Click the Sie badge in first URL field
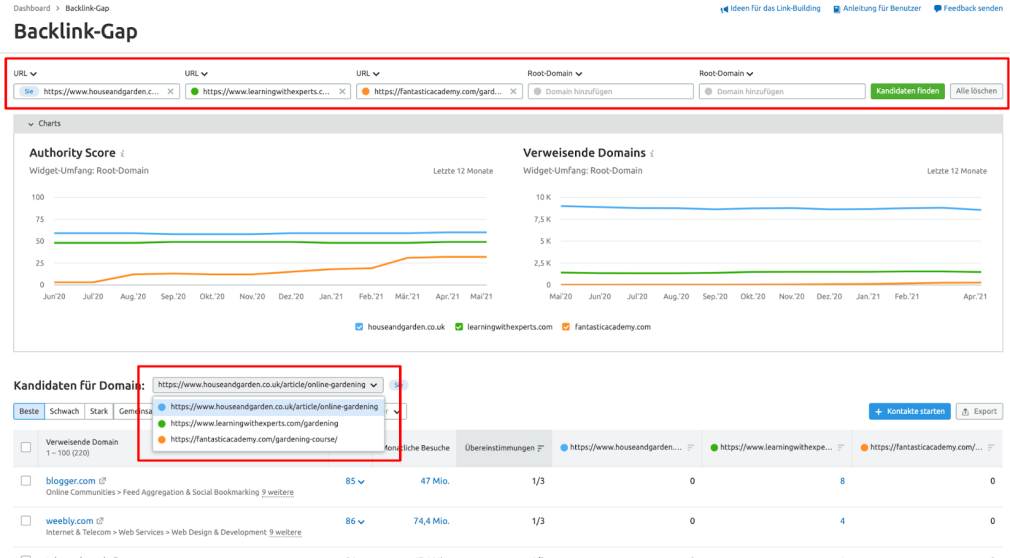1010x558 pixels. point(28,91)
